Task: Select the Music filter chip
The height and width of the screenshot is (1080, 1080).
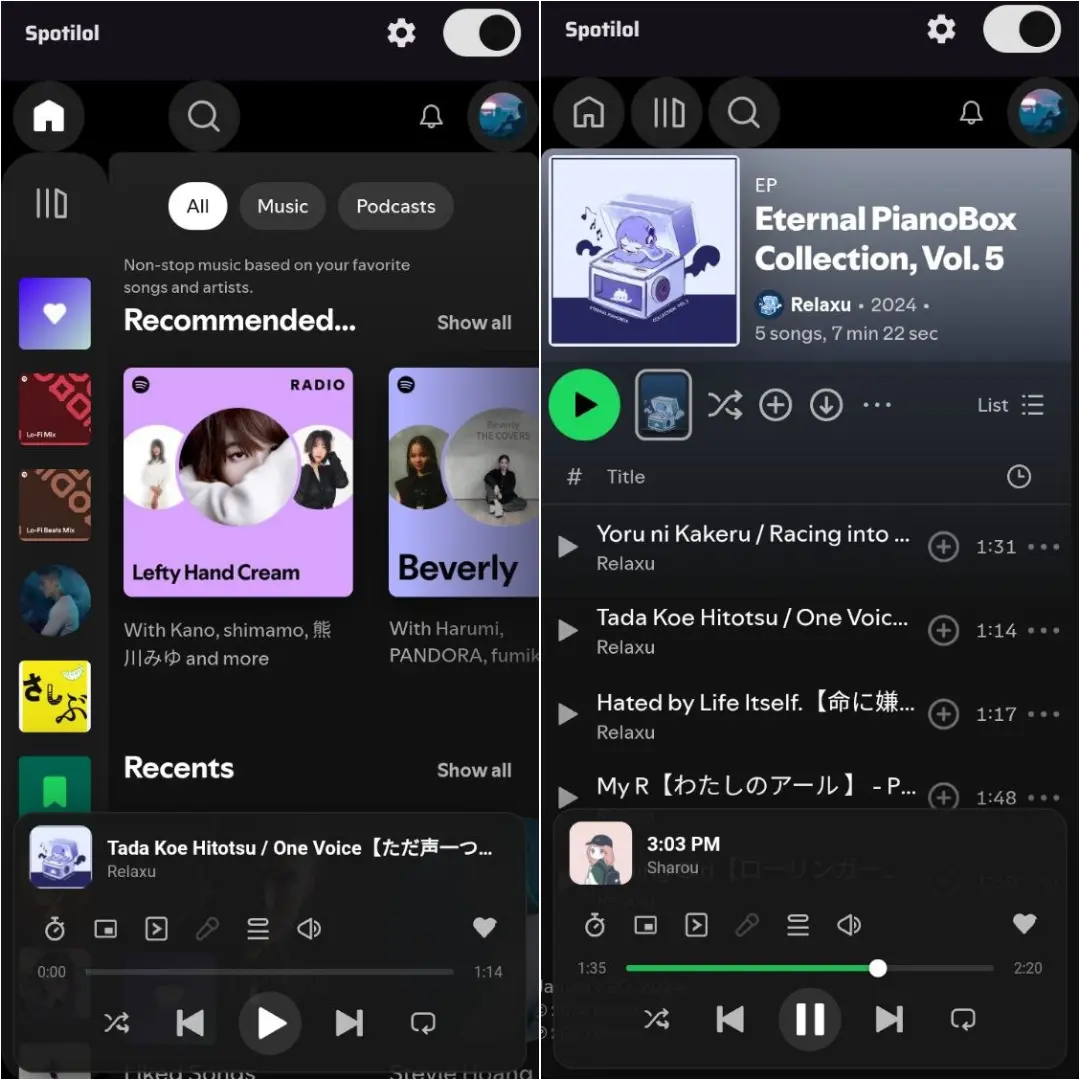Action: click(282, 206)
